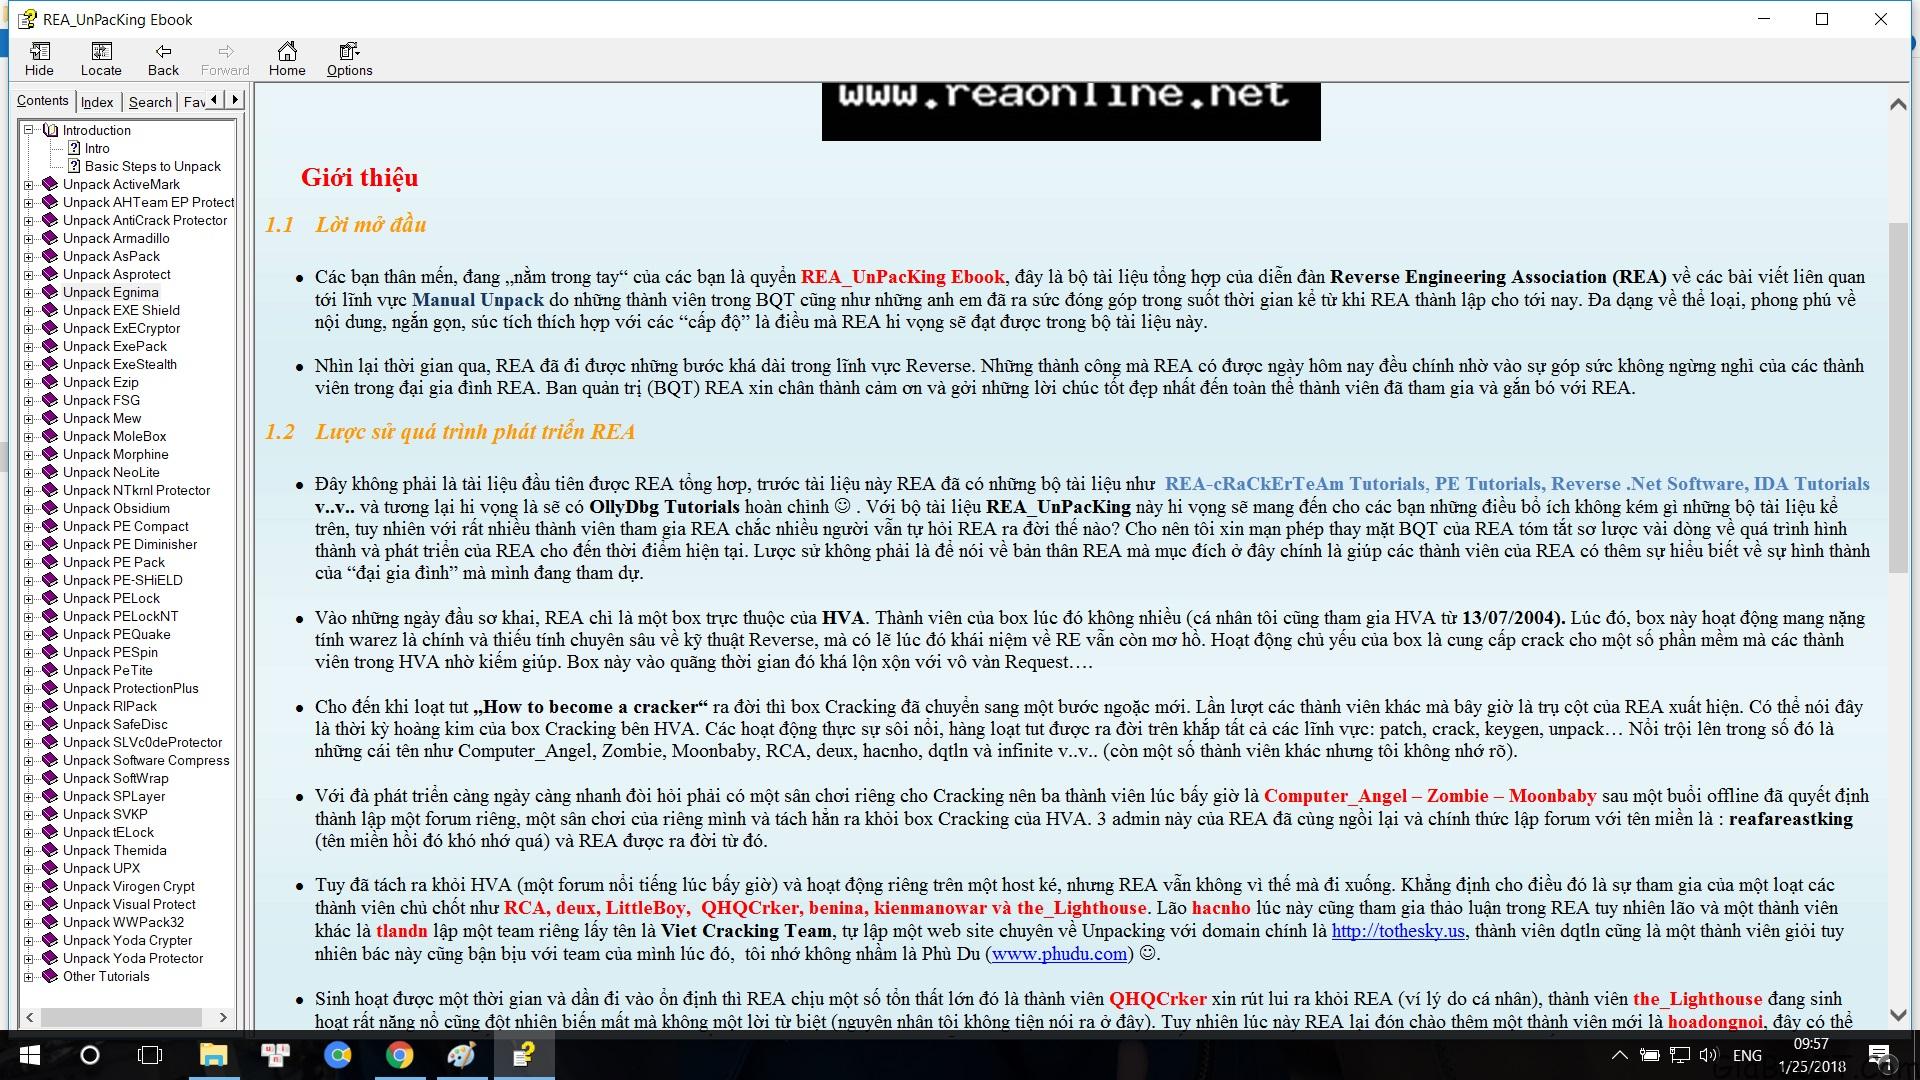Open the notification center icon

pyautogui.click(x=1879, y=1055)
